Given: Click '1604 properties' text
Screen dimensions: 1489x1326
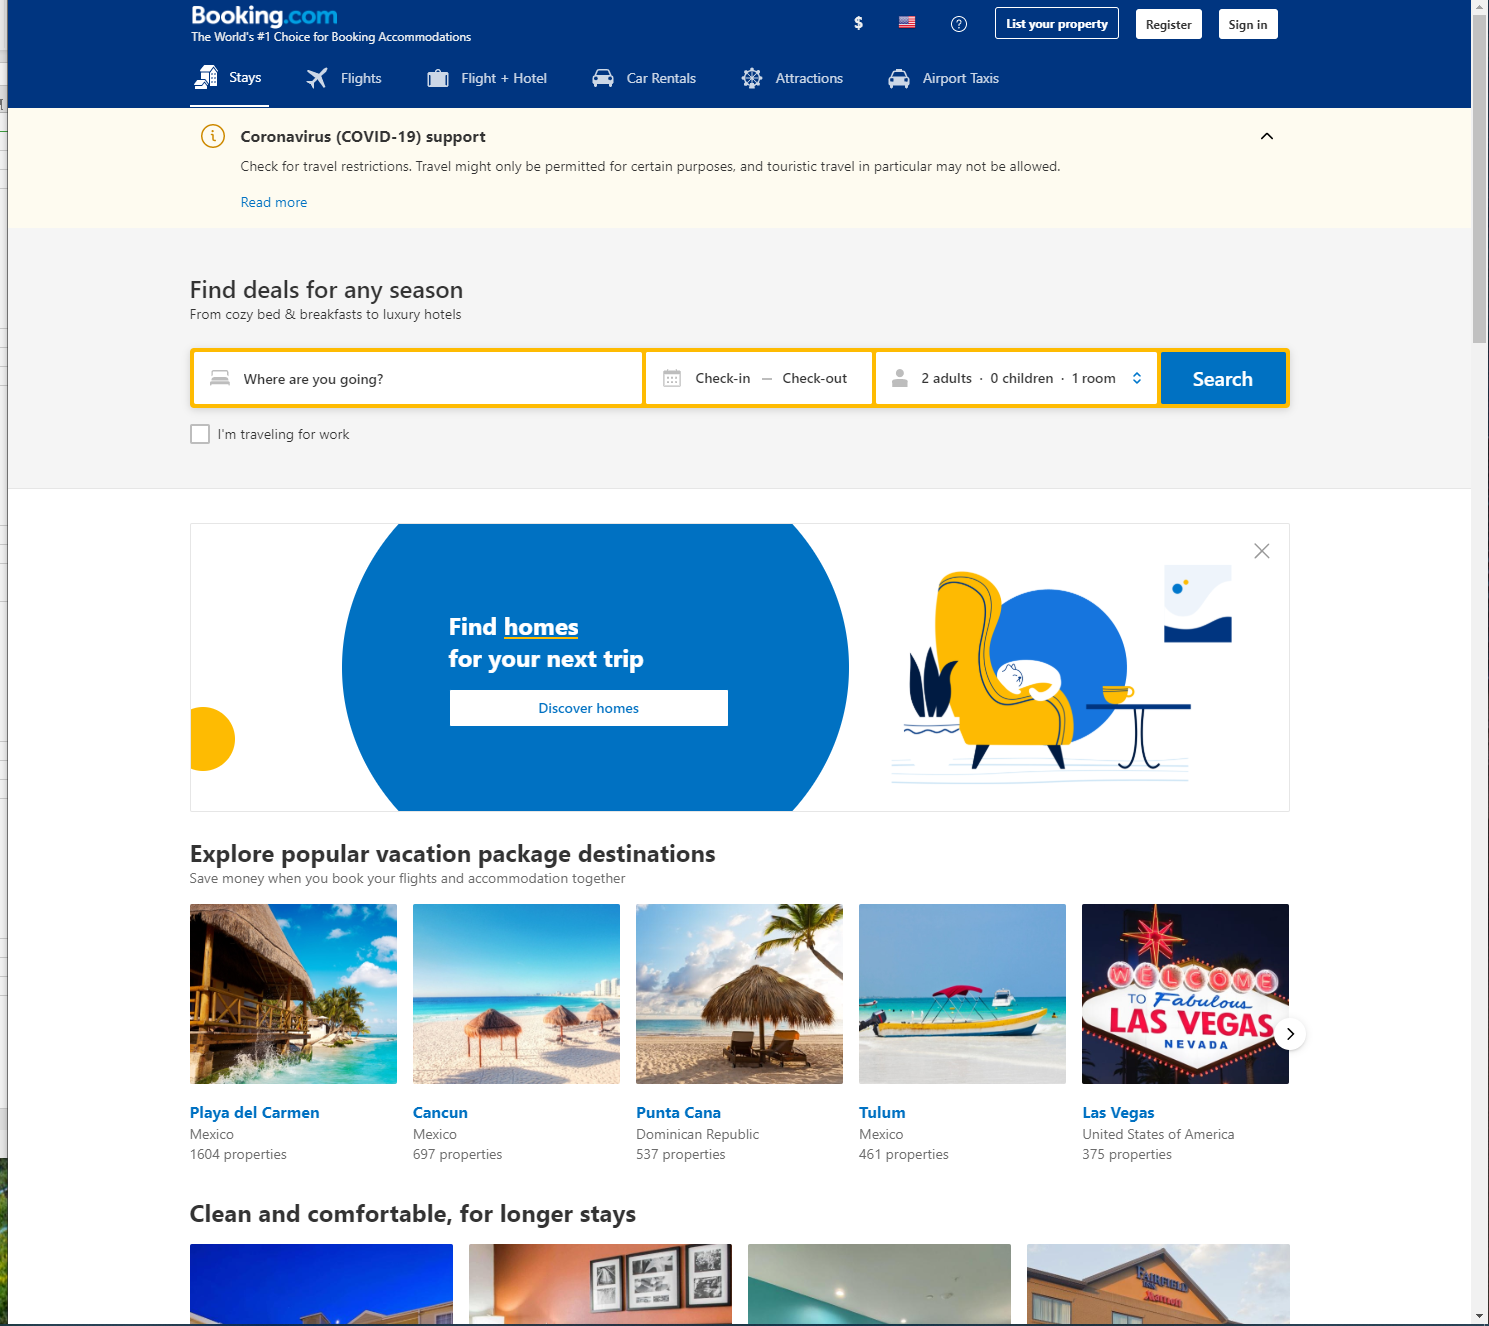Looking at the screenshot, I should click(x=238, y=1154).
